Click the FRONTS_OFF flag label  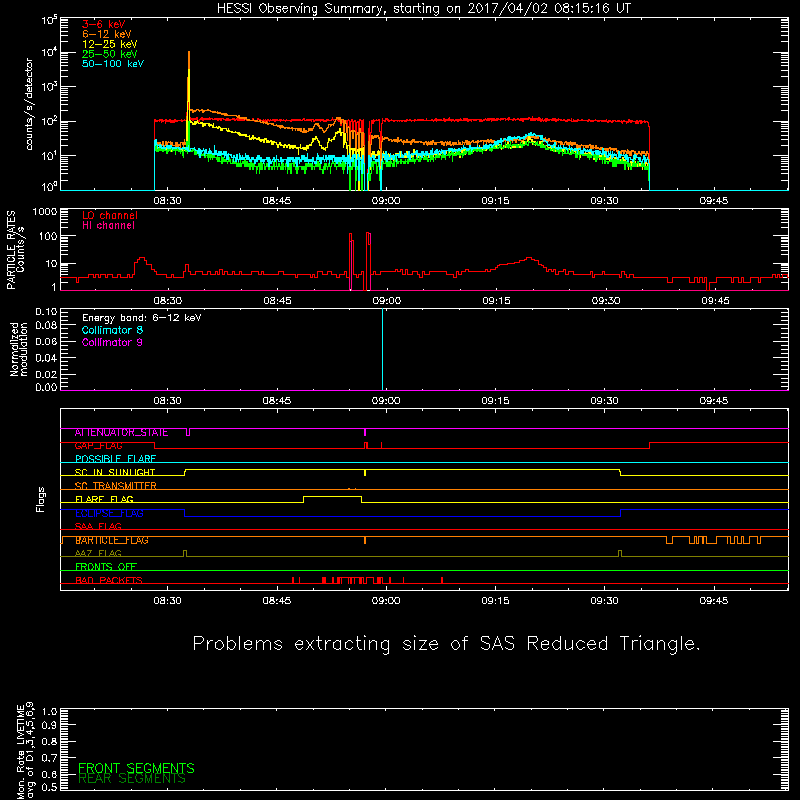tap(106, 567)
